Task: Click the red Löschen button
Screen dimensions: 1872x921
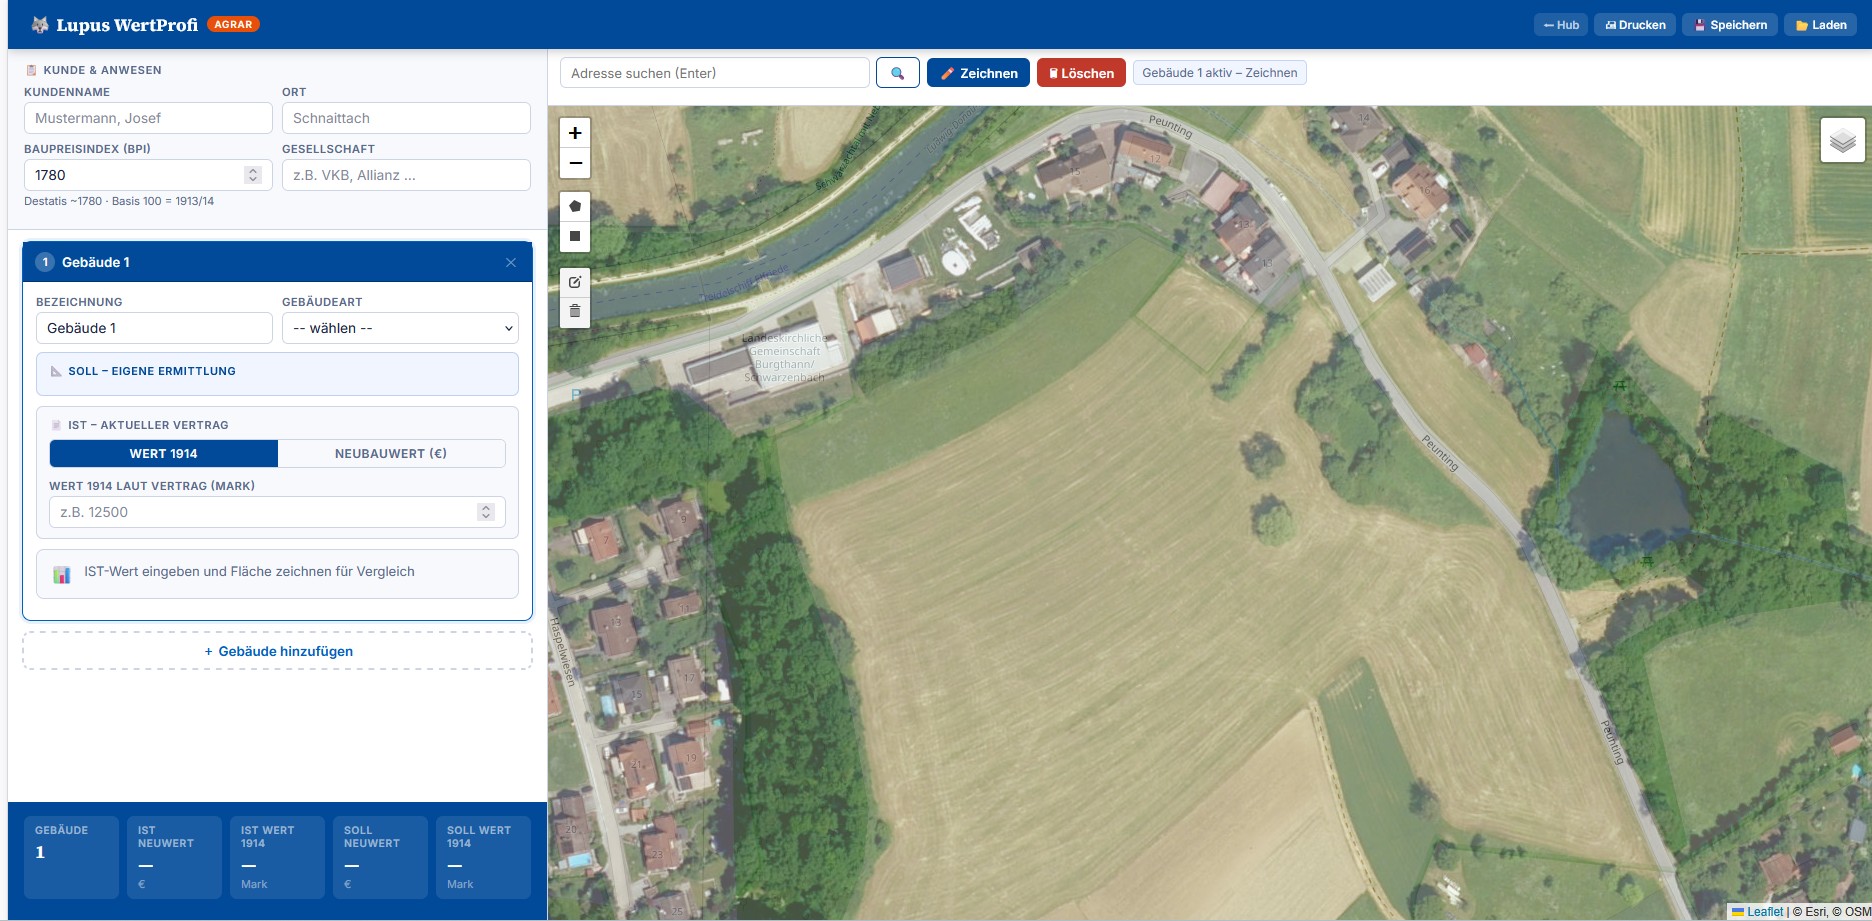Action: pyautogui.click(x=1081, y=73)
